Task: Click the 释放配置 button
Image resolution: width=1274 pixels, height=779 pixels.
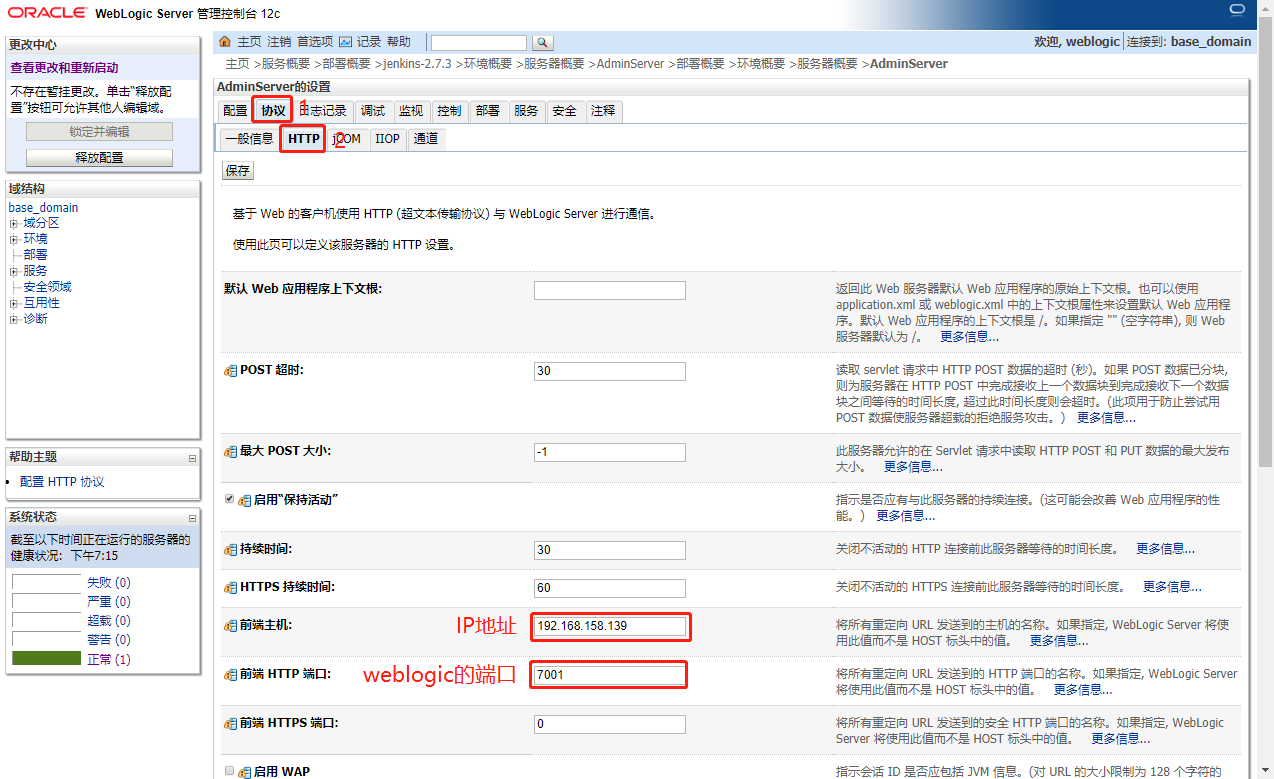Action: [99, 158]
